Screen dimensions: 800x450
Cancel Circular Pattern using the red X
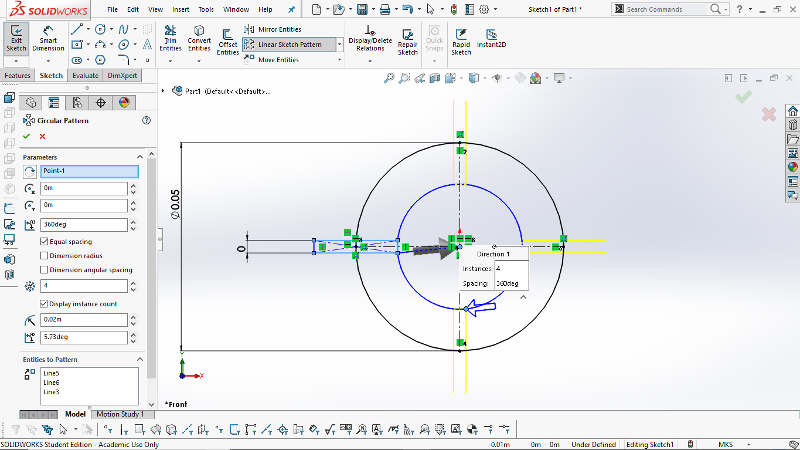click(42, 136)
